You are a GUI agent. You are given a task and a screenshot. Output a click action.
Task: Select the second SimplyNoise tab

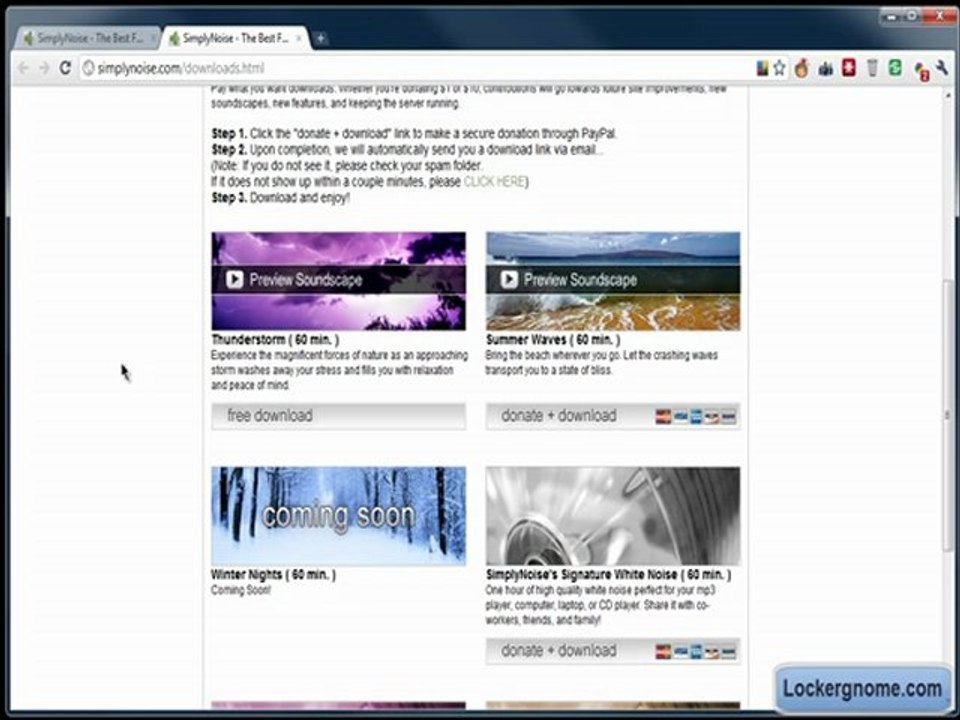(234, 38)
